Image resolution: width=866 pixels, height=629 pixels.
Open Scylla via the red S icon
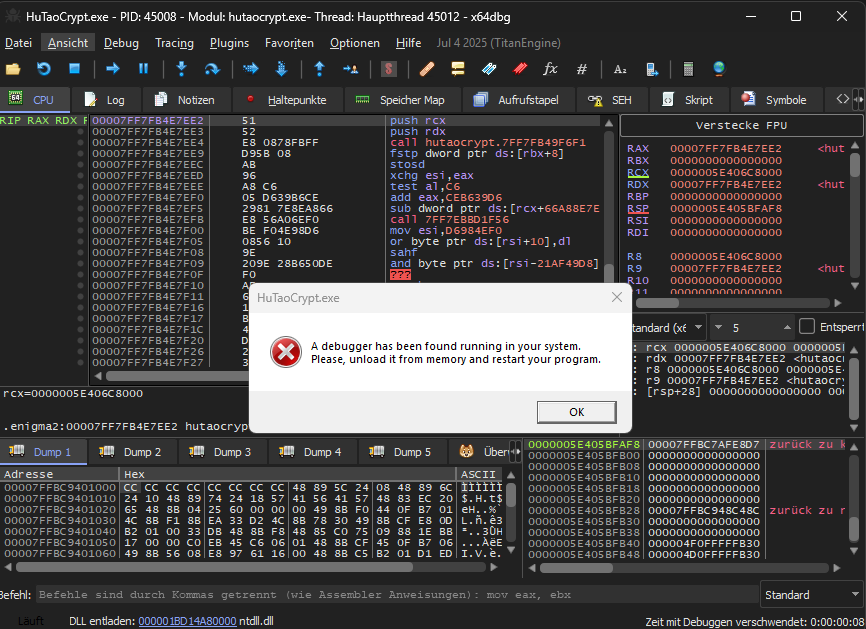389,69
